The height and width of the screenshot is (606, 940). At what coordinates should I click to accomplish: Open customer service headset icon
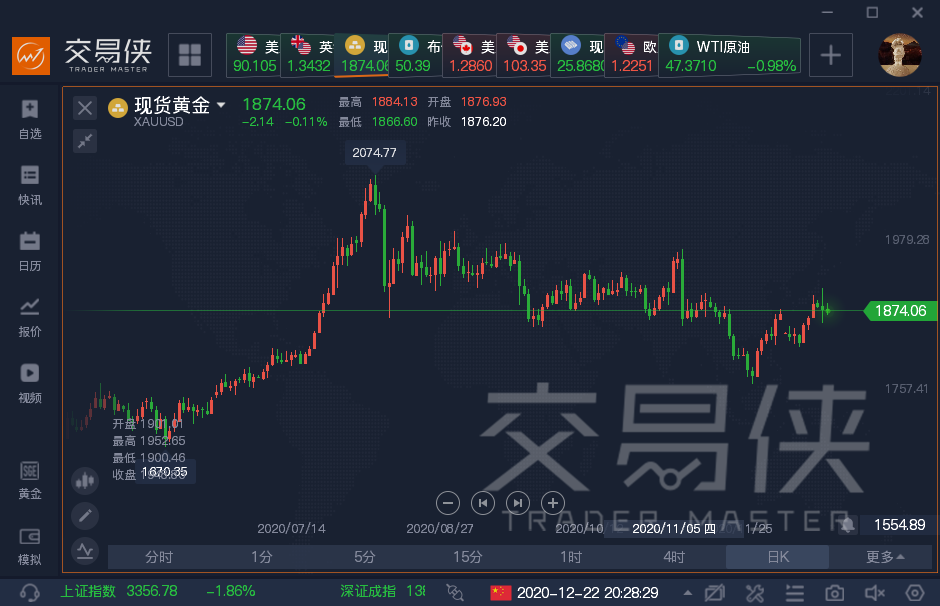29,592
